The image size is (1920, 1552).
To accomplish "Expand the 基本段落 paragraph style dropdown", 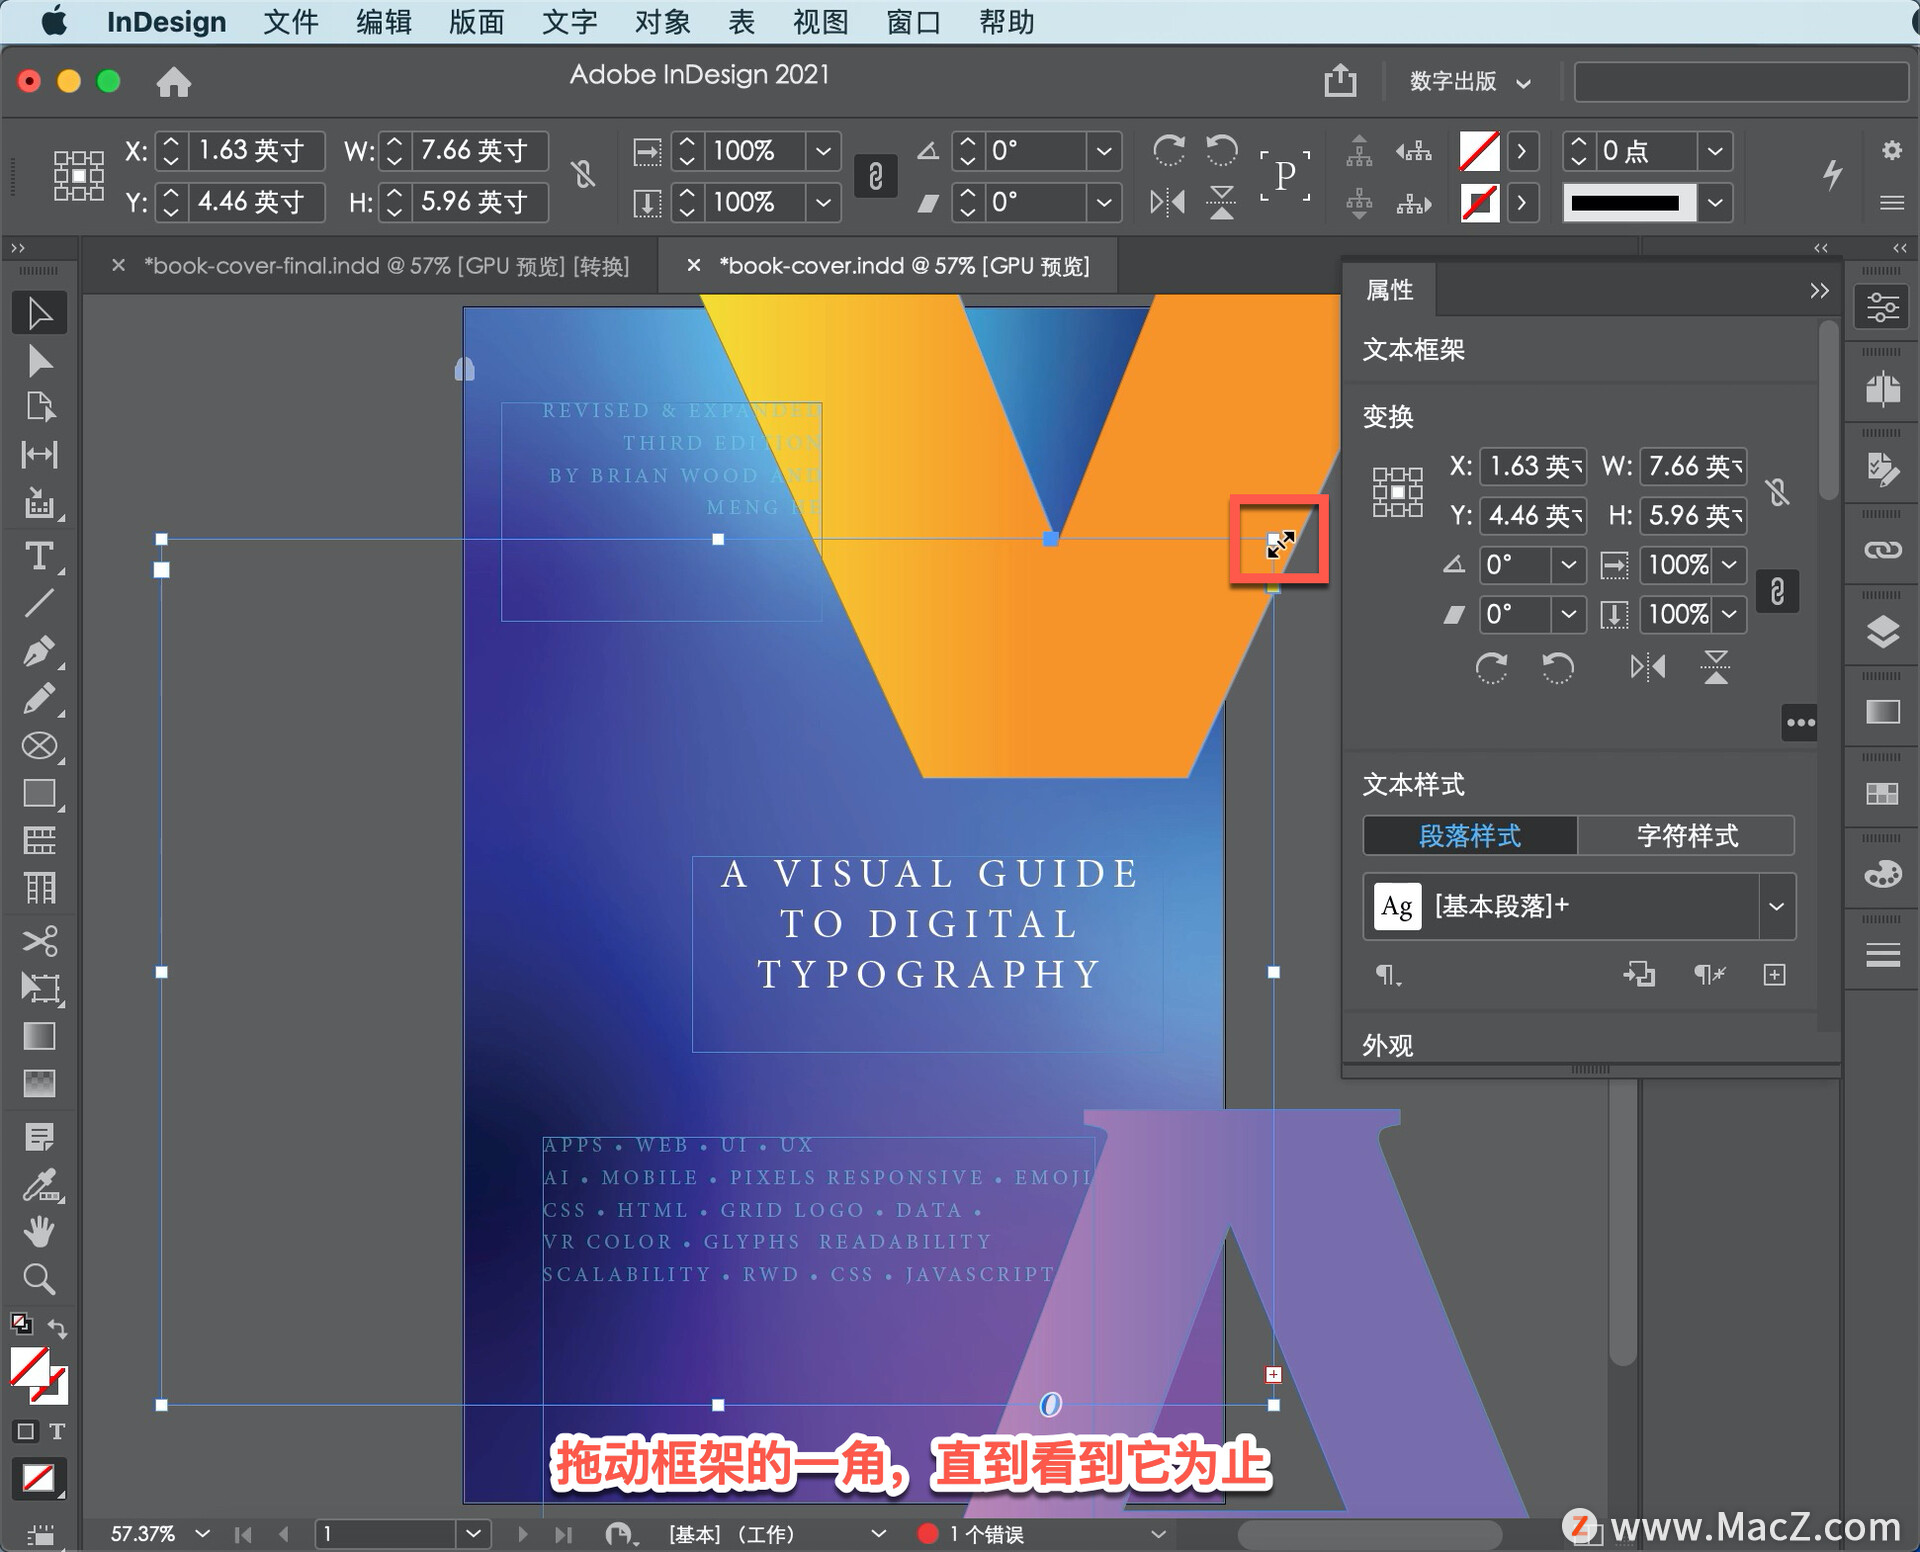I will coord(1776,906).
